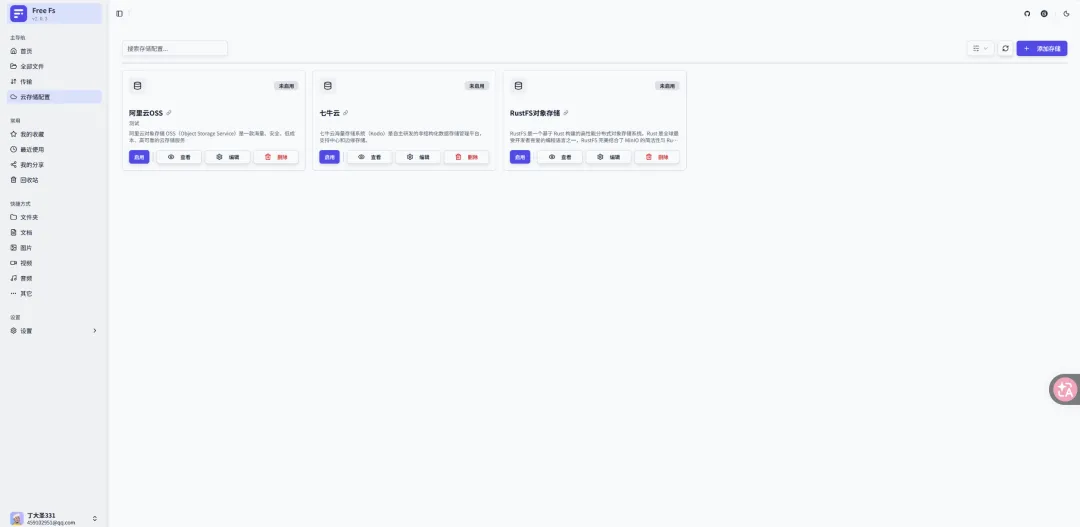Click the Gitee icon in header
The image size is (1080, 527).
tap(1044, 14)
